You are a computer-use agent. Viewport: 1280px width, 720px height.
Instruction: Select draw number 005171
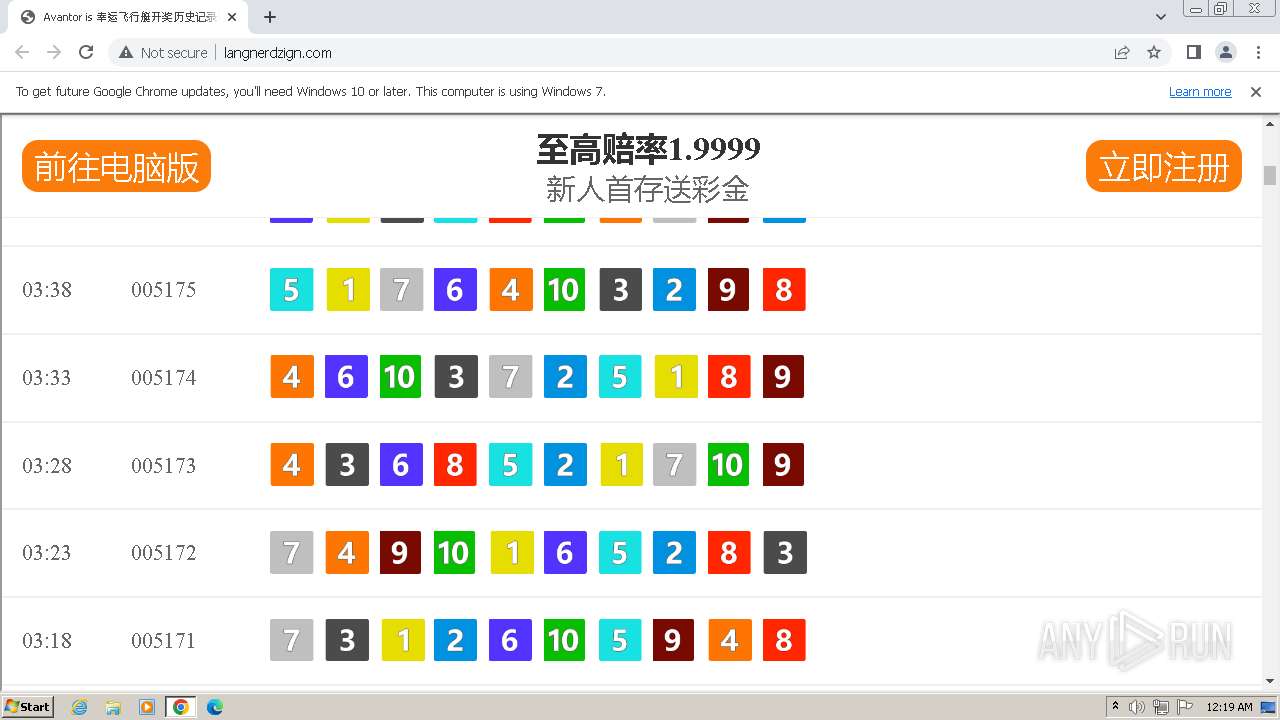tap(164, 641)
